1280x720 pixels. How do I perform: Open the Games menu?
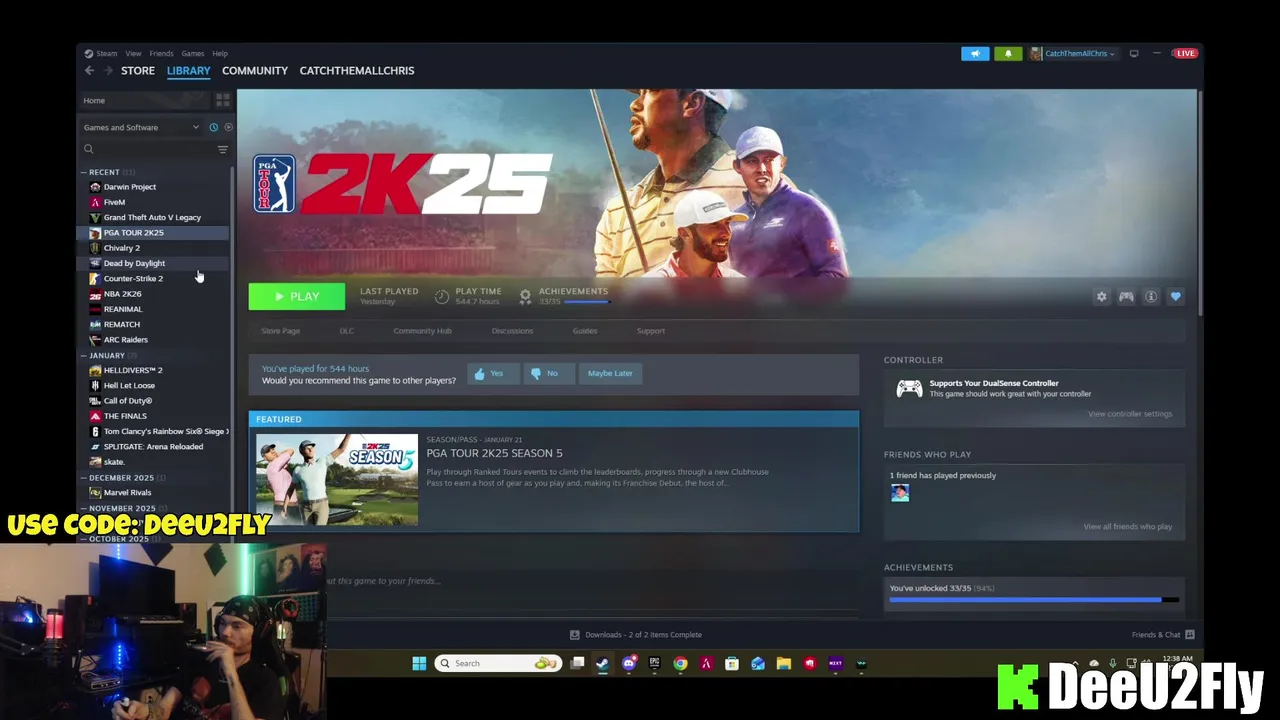tap(193, 53)
